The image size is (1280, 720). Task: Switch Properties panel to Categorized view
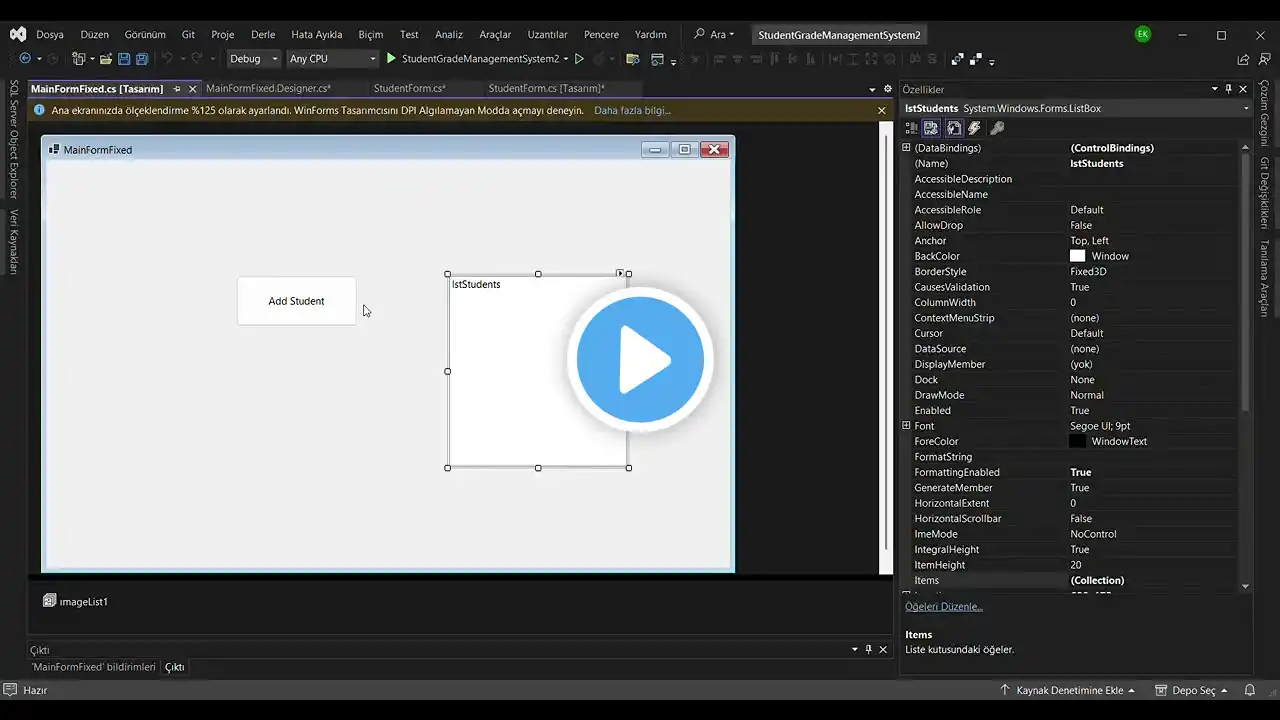pyautogui.click(x=911, y=128)
